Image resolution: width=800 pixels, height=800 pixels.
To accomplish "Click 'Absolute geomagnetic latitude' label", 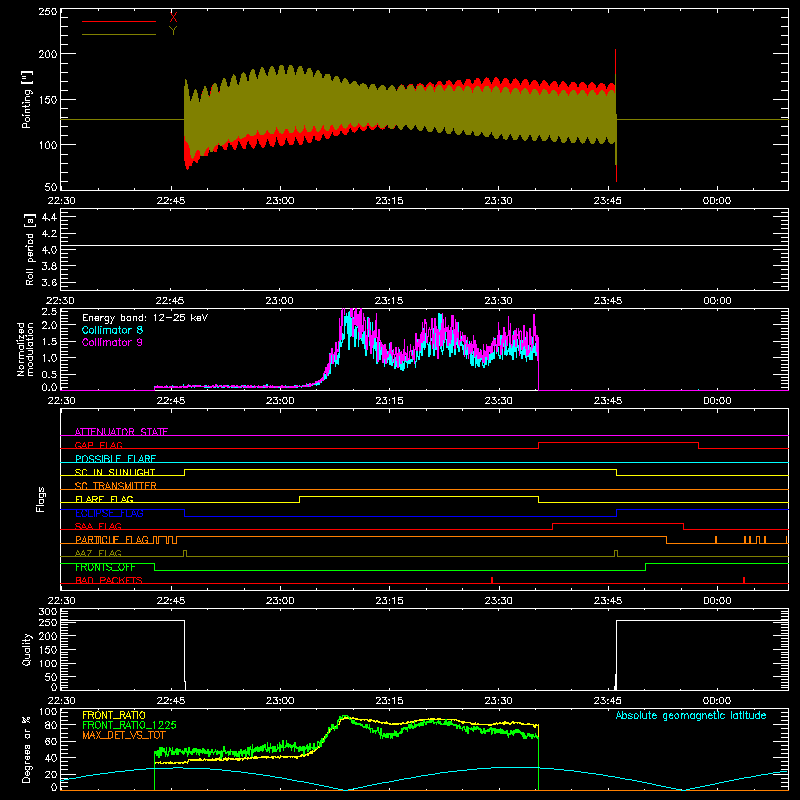I will tap(691, 715).
